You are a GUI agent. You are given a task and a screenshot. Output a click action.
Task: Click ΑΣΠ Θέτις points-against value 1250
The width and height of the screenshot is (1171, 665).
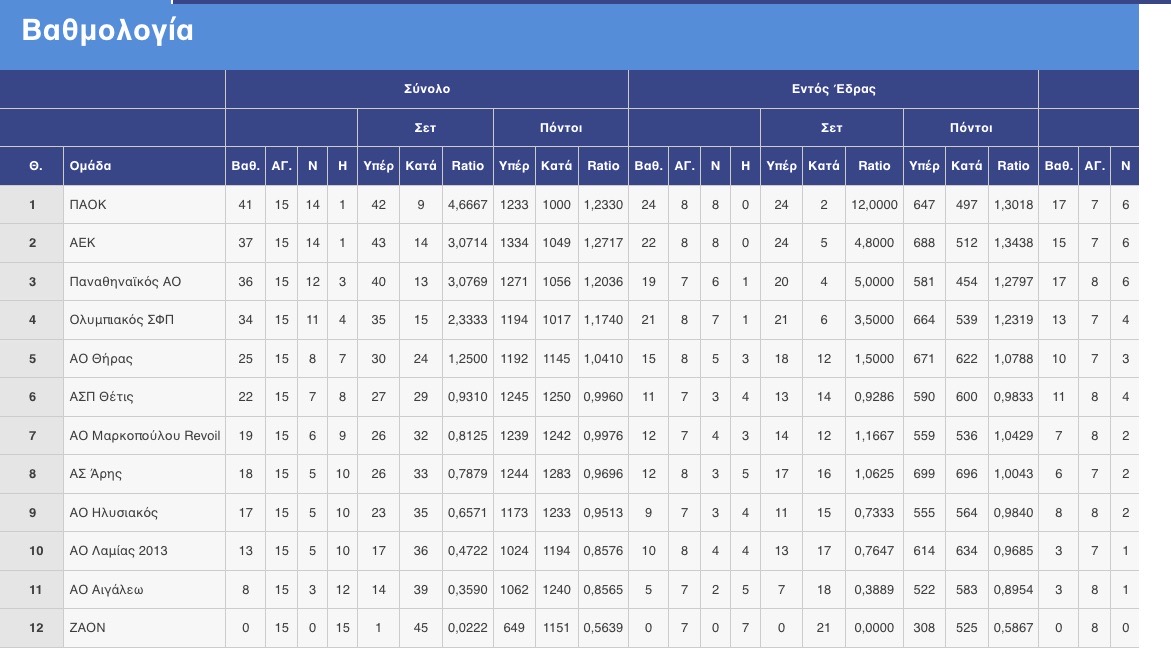pyautogui.click(x=556, y=397)
